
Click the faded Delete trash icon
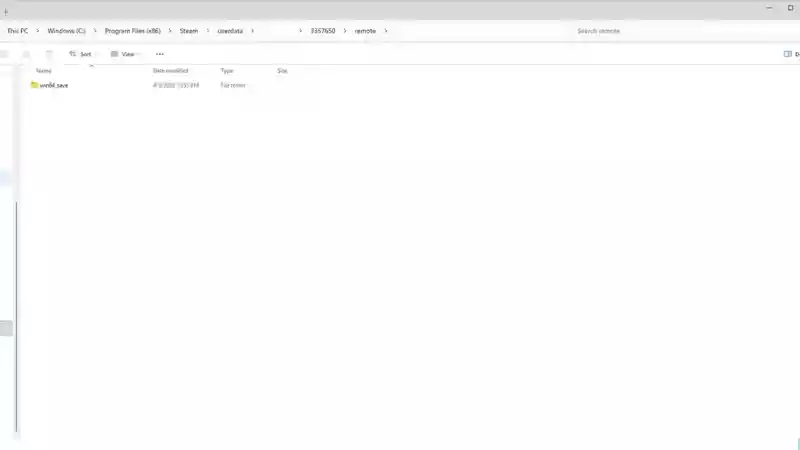tap(49, 54)
